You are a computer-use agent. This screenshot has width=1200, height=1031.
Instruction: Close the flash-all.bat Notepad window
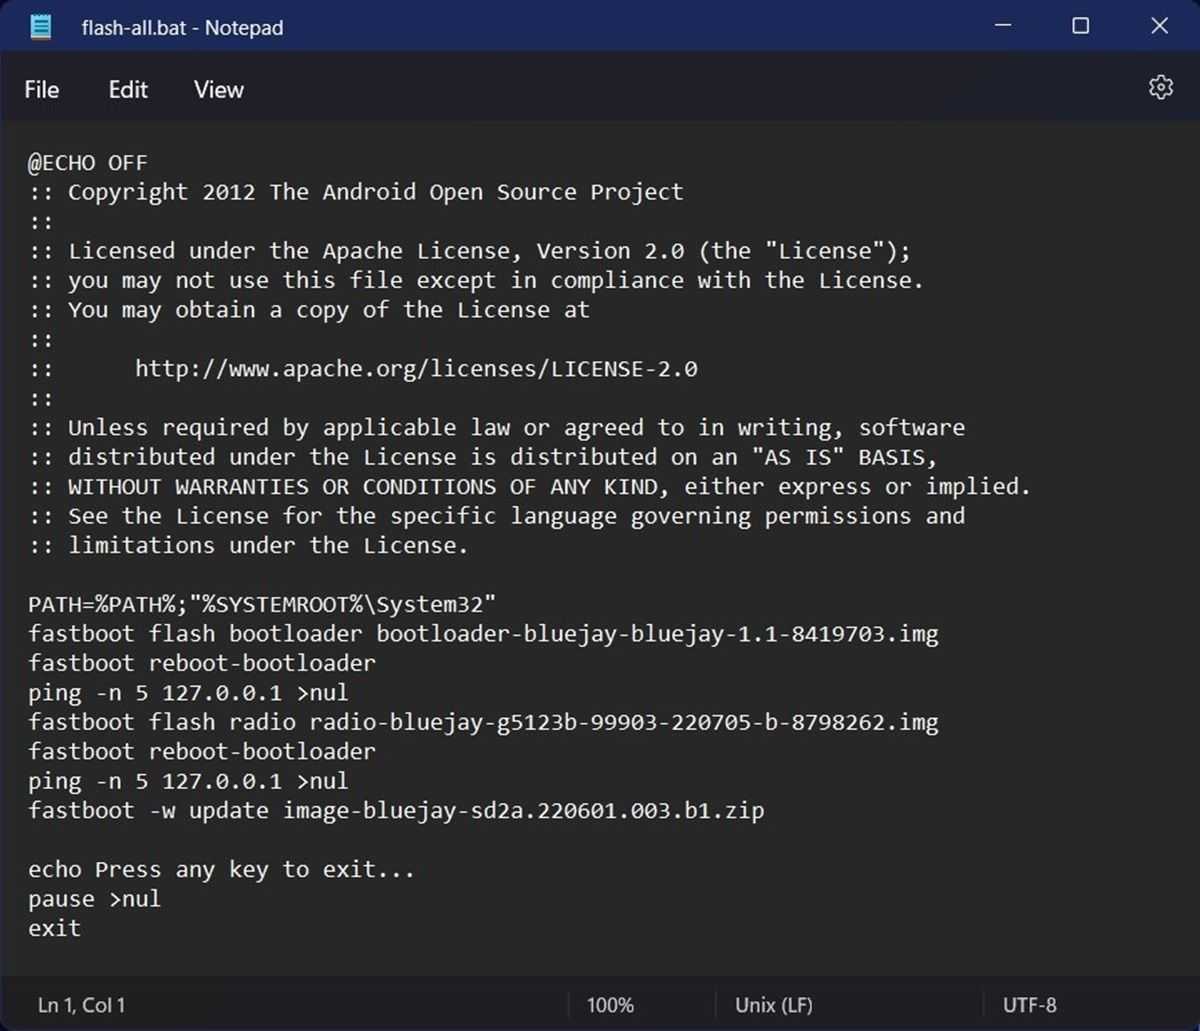[x=1159, y=27]
